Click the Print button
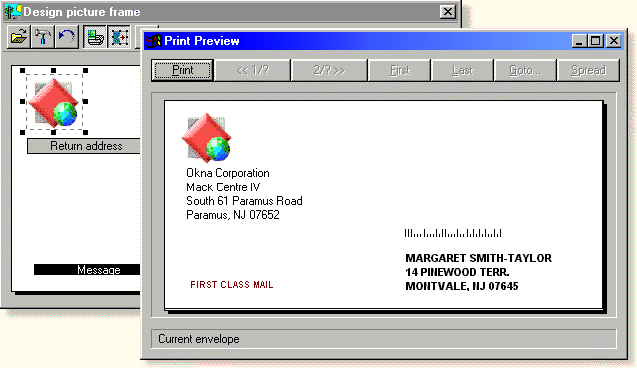637x368 pixels. point(182,70)
